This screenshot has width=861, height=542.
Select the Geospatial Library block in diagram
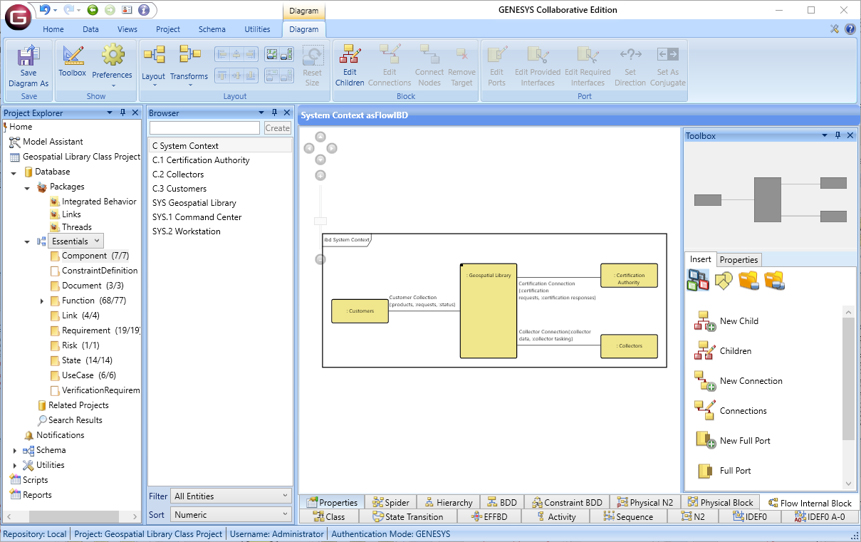(x=488, y=310)
